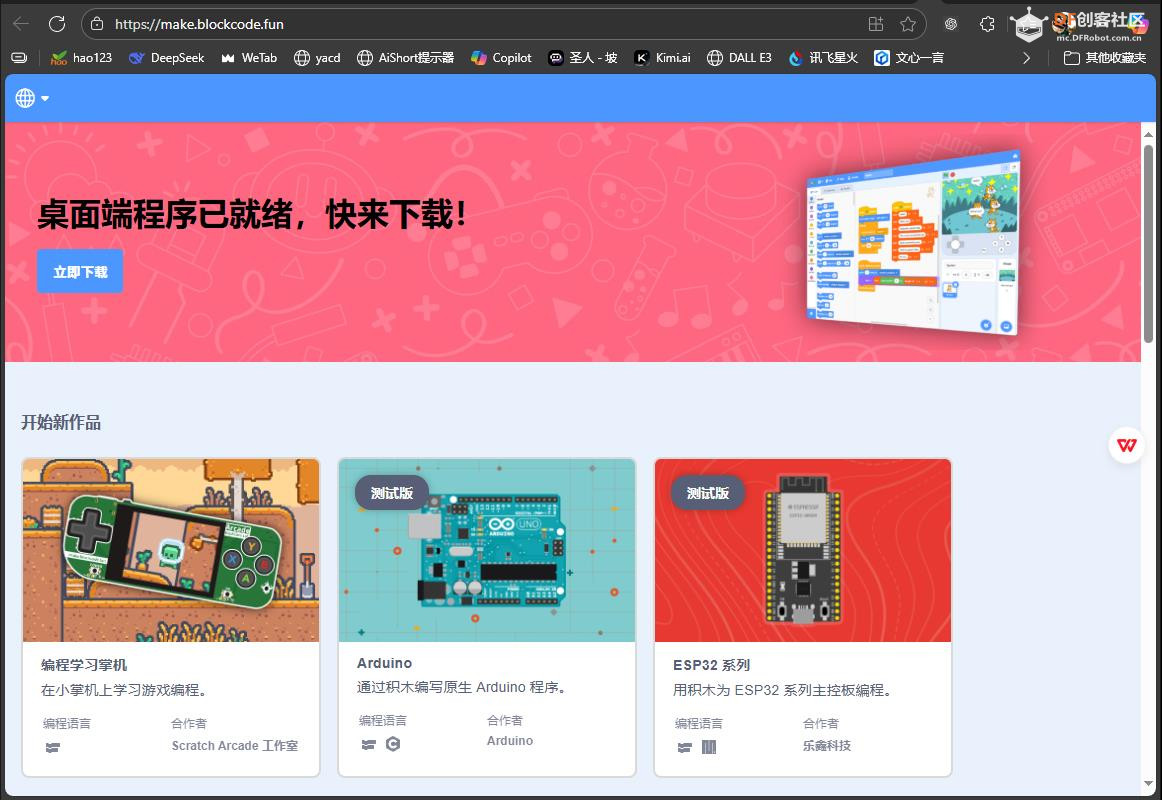
Task: Open the 编程学习掌机 game console thumbnail
Action: click(x=171, y=550)
